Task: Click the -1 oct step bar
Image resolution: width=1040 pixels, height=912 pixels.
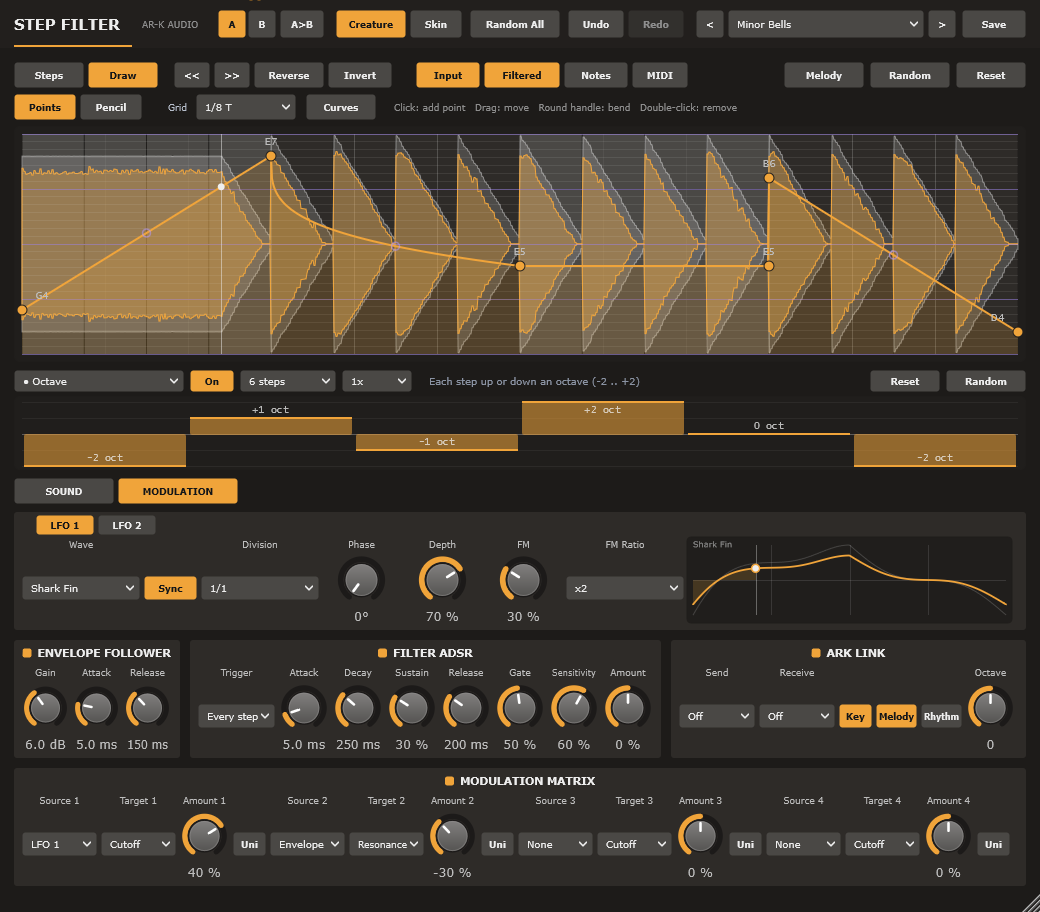Action: (x=437, y=442)
